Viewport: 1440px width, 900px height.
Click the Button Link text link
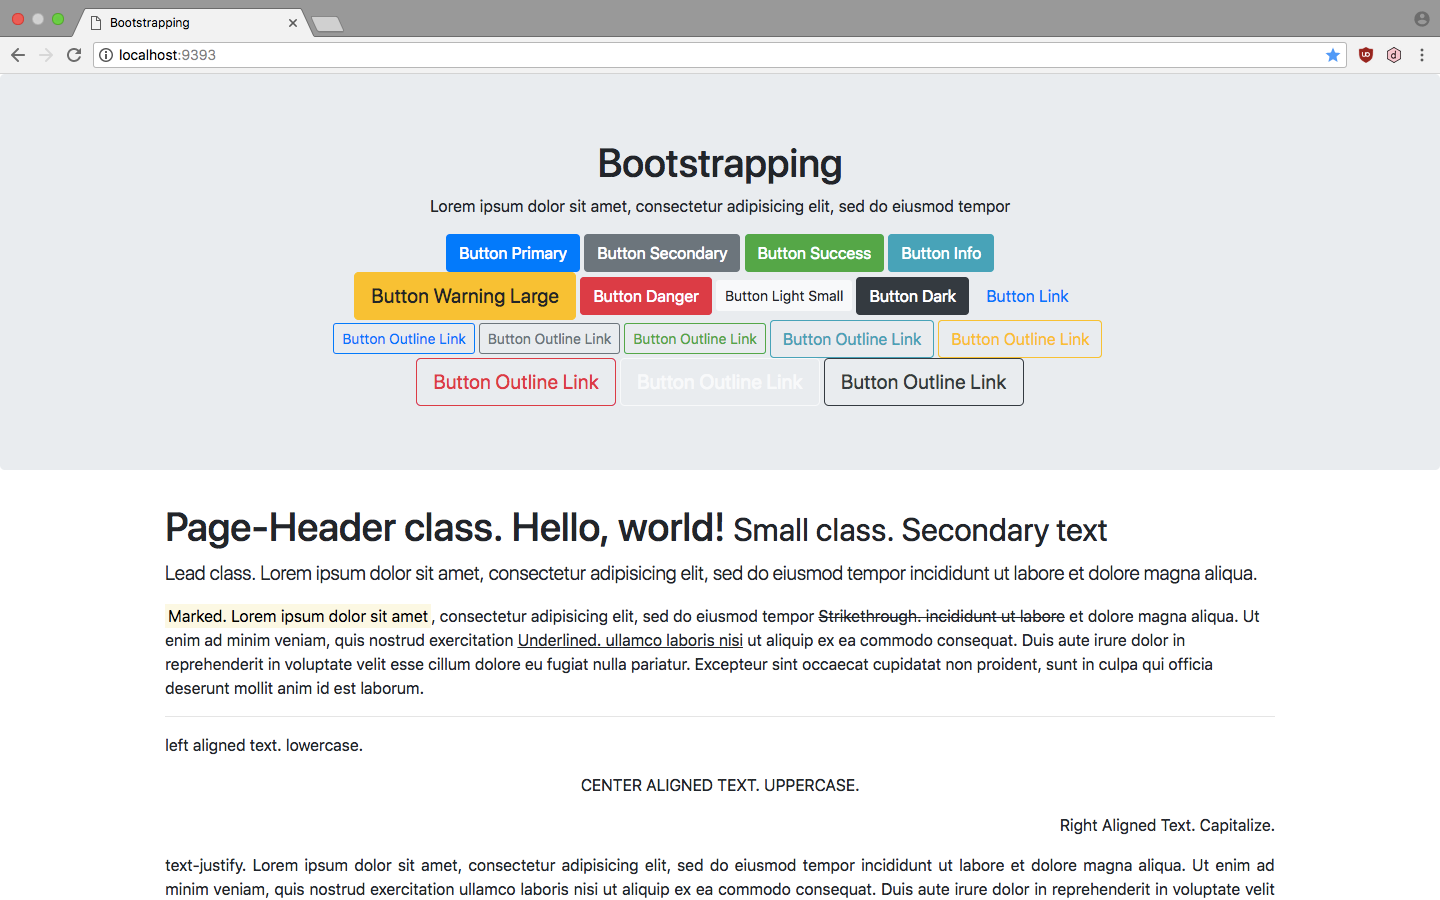[1027, 296]
